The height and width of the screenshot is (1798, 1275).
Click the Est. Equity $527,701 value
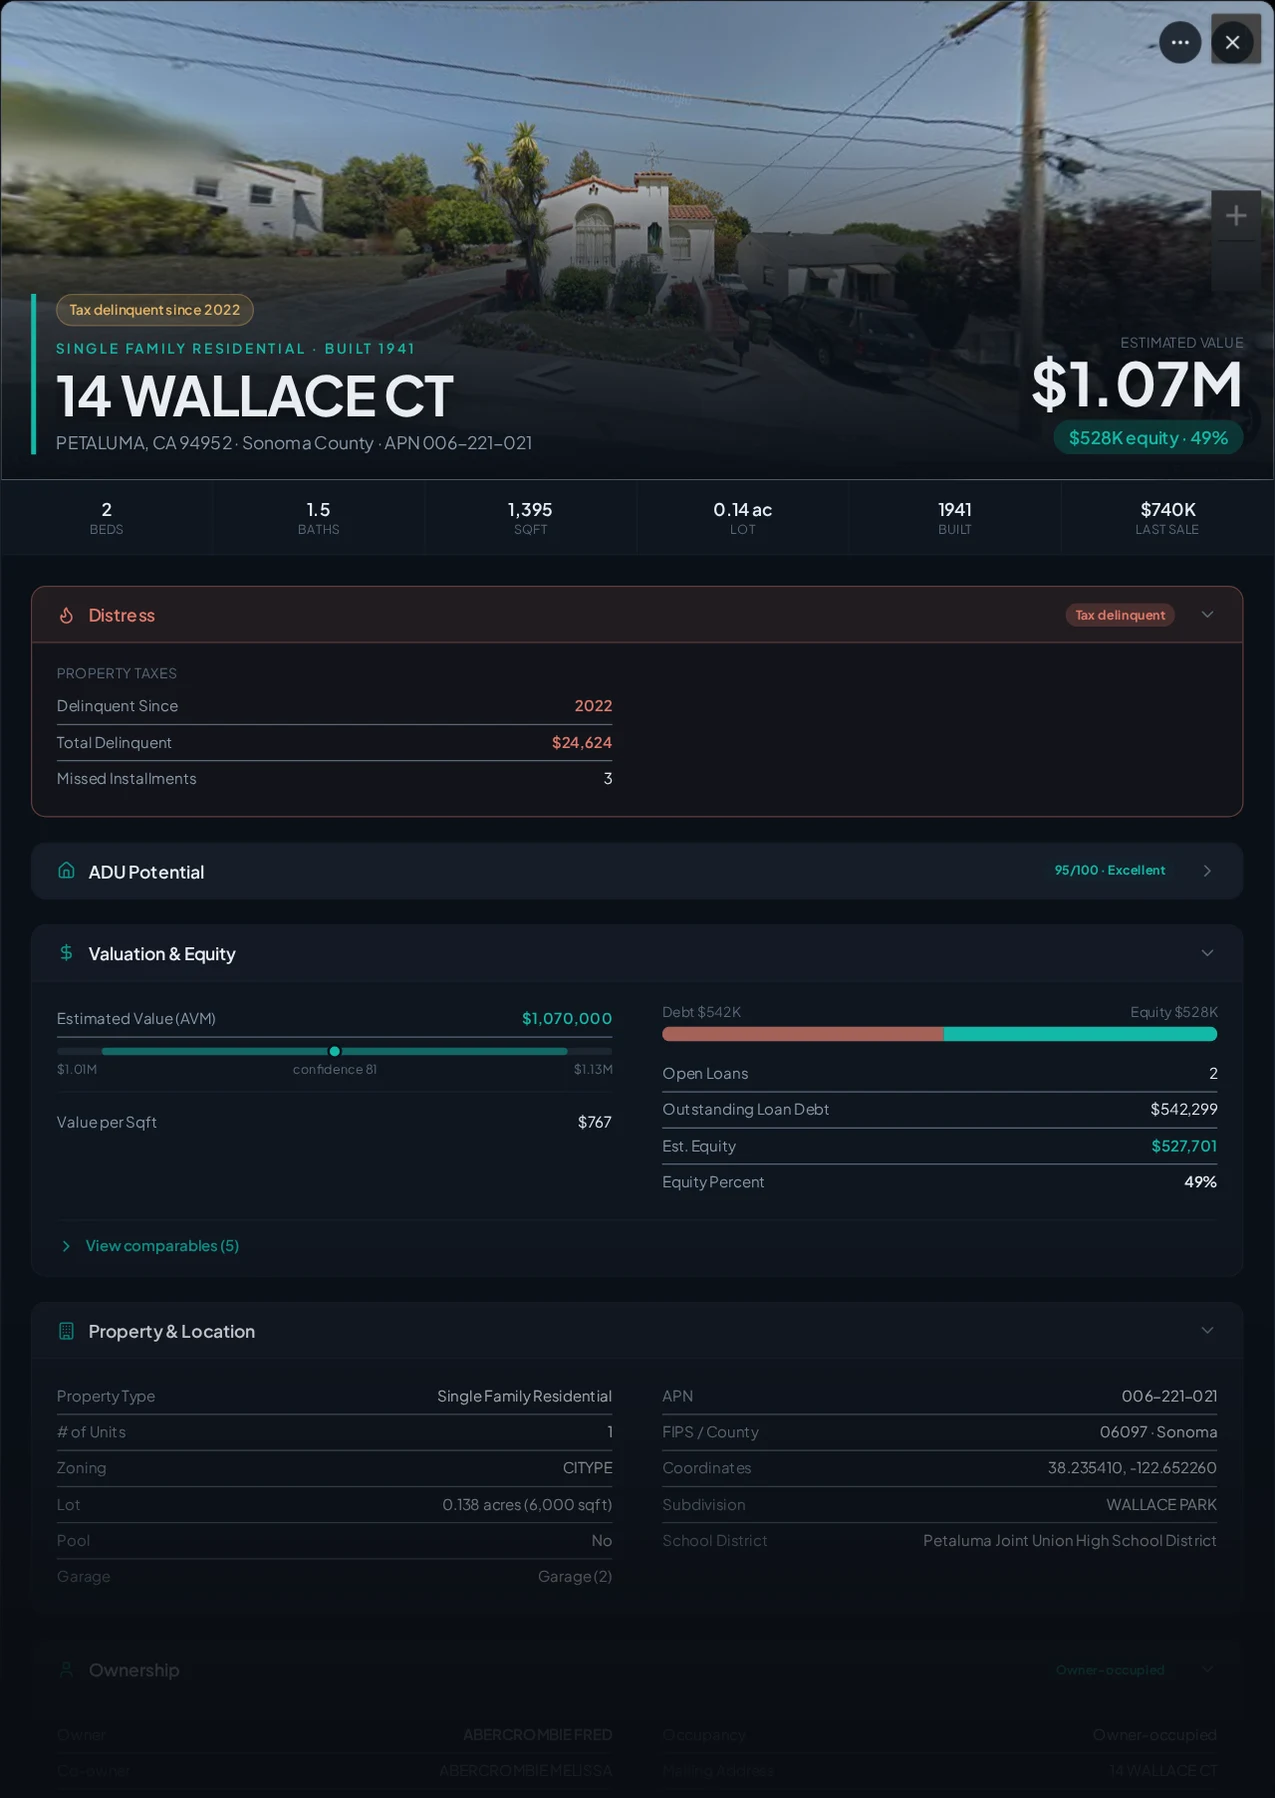1184,1146
